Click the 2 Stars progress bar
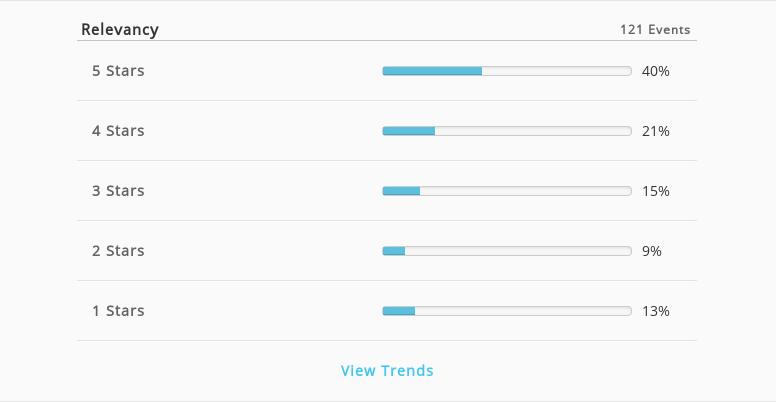This screenshot has width=776, height=402. pyautogui.click(x=507, y=251)
